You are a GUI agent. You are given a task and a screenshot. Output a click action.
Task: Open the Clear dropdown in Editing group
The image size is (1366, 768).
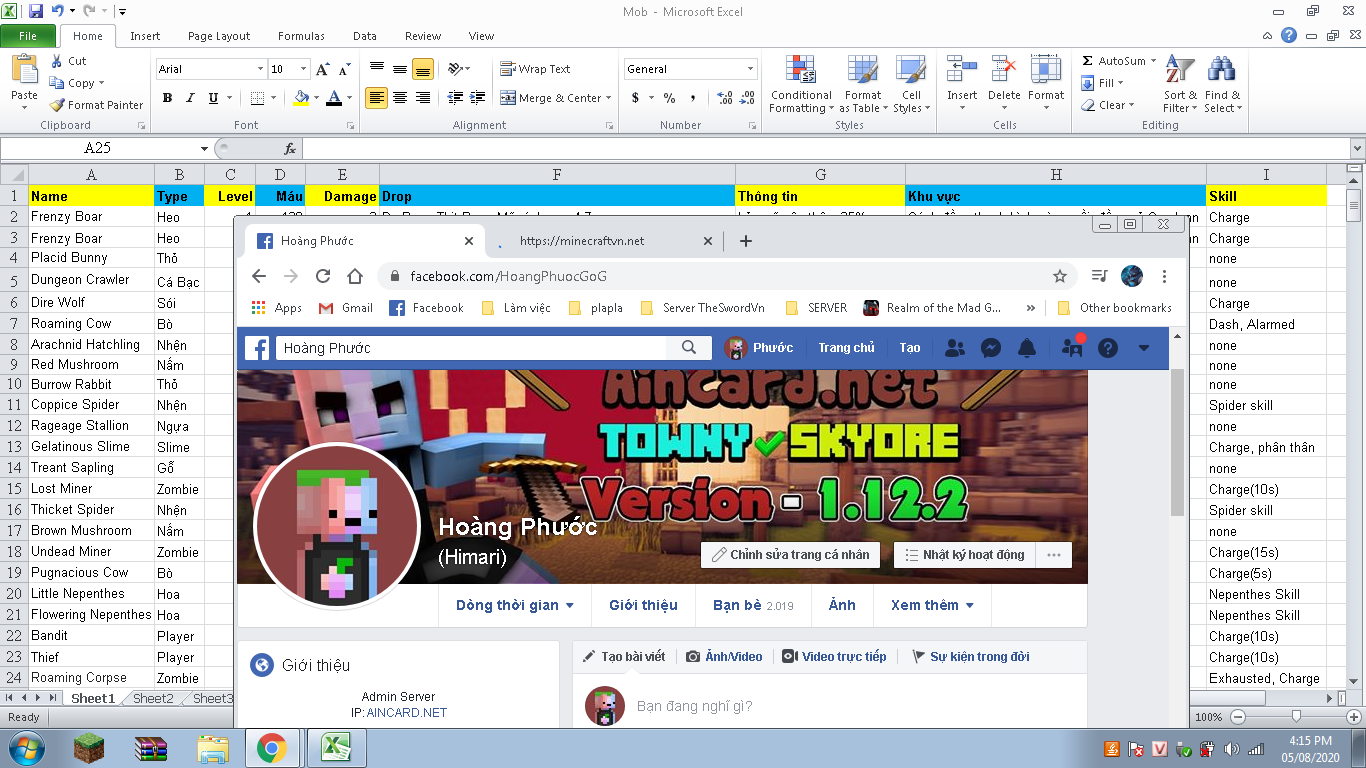click(x=1131, y=105)
